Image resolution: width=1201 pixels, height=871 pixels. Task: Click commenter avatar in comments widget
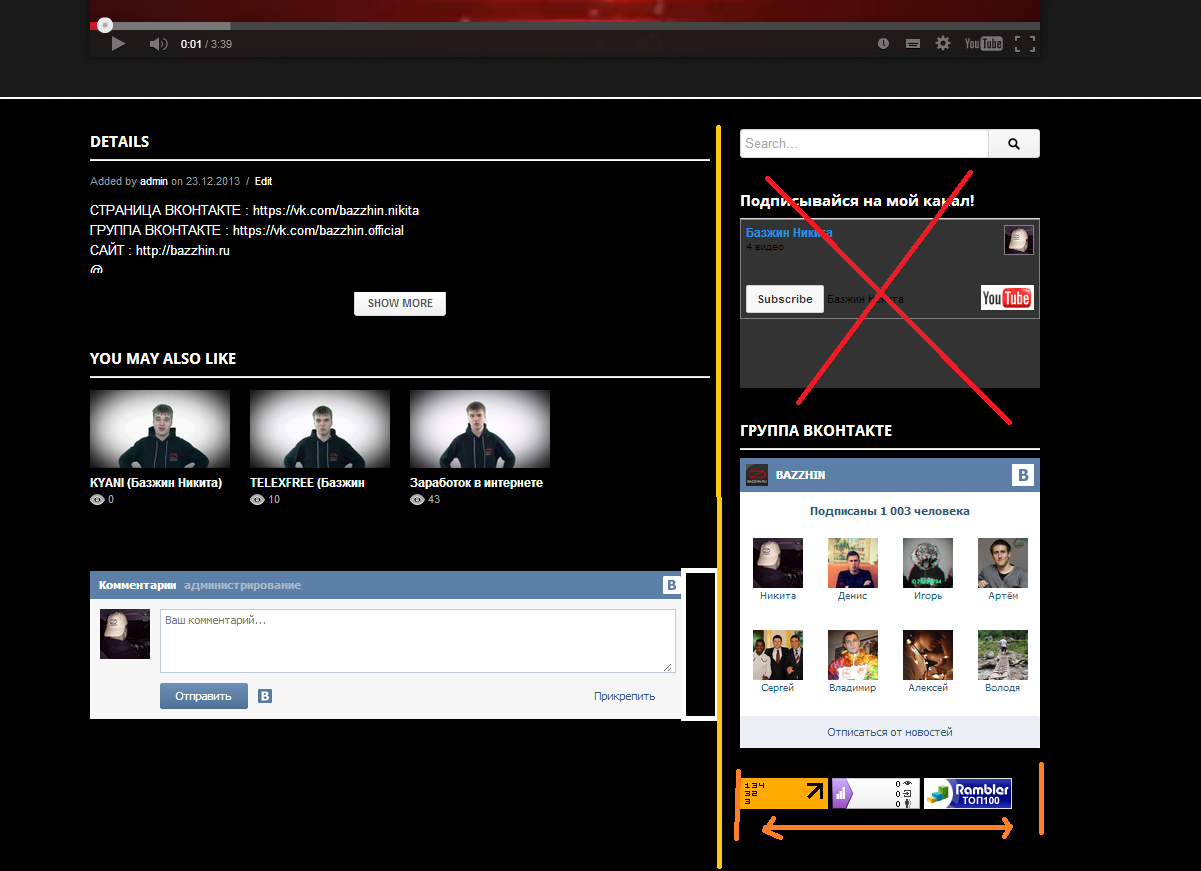(x=125, y=634)
